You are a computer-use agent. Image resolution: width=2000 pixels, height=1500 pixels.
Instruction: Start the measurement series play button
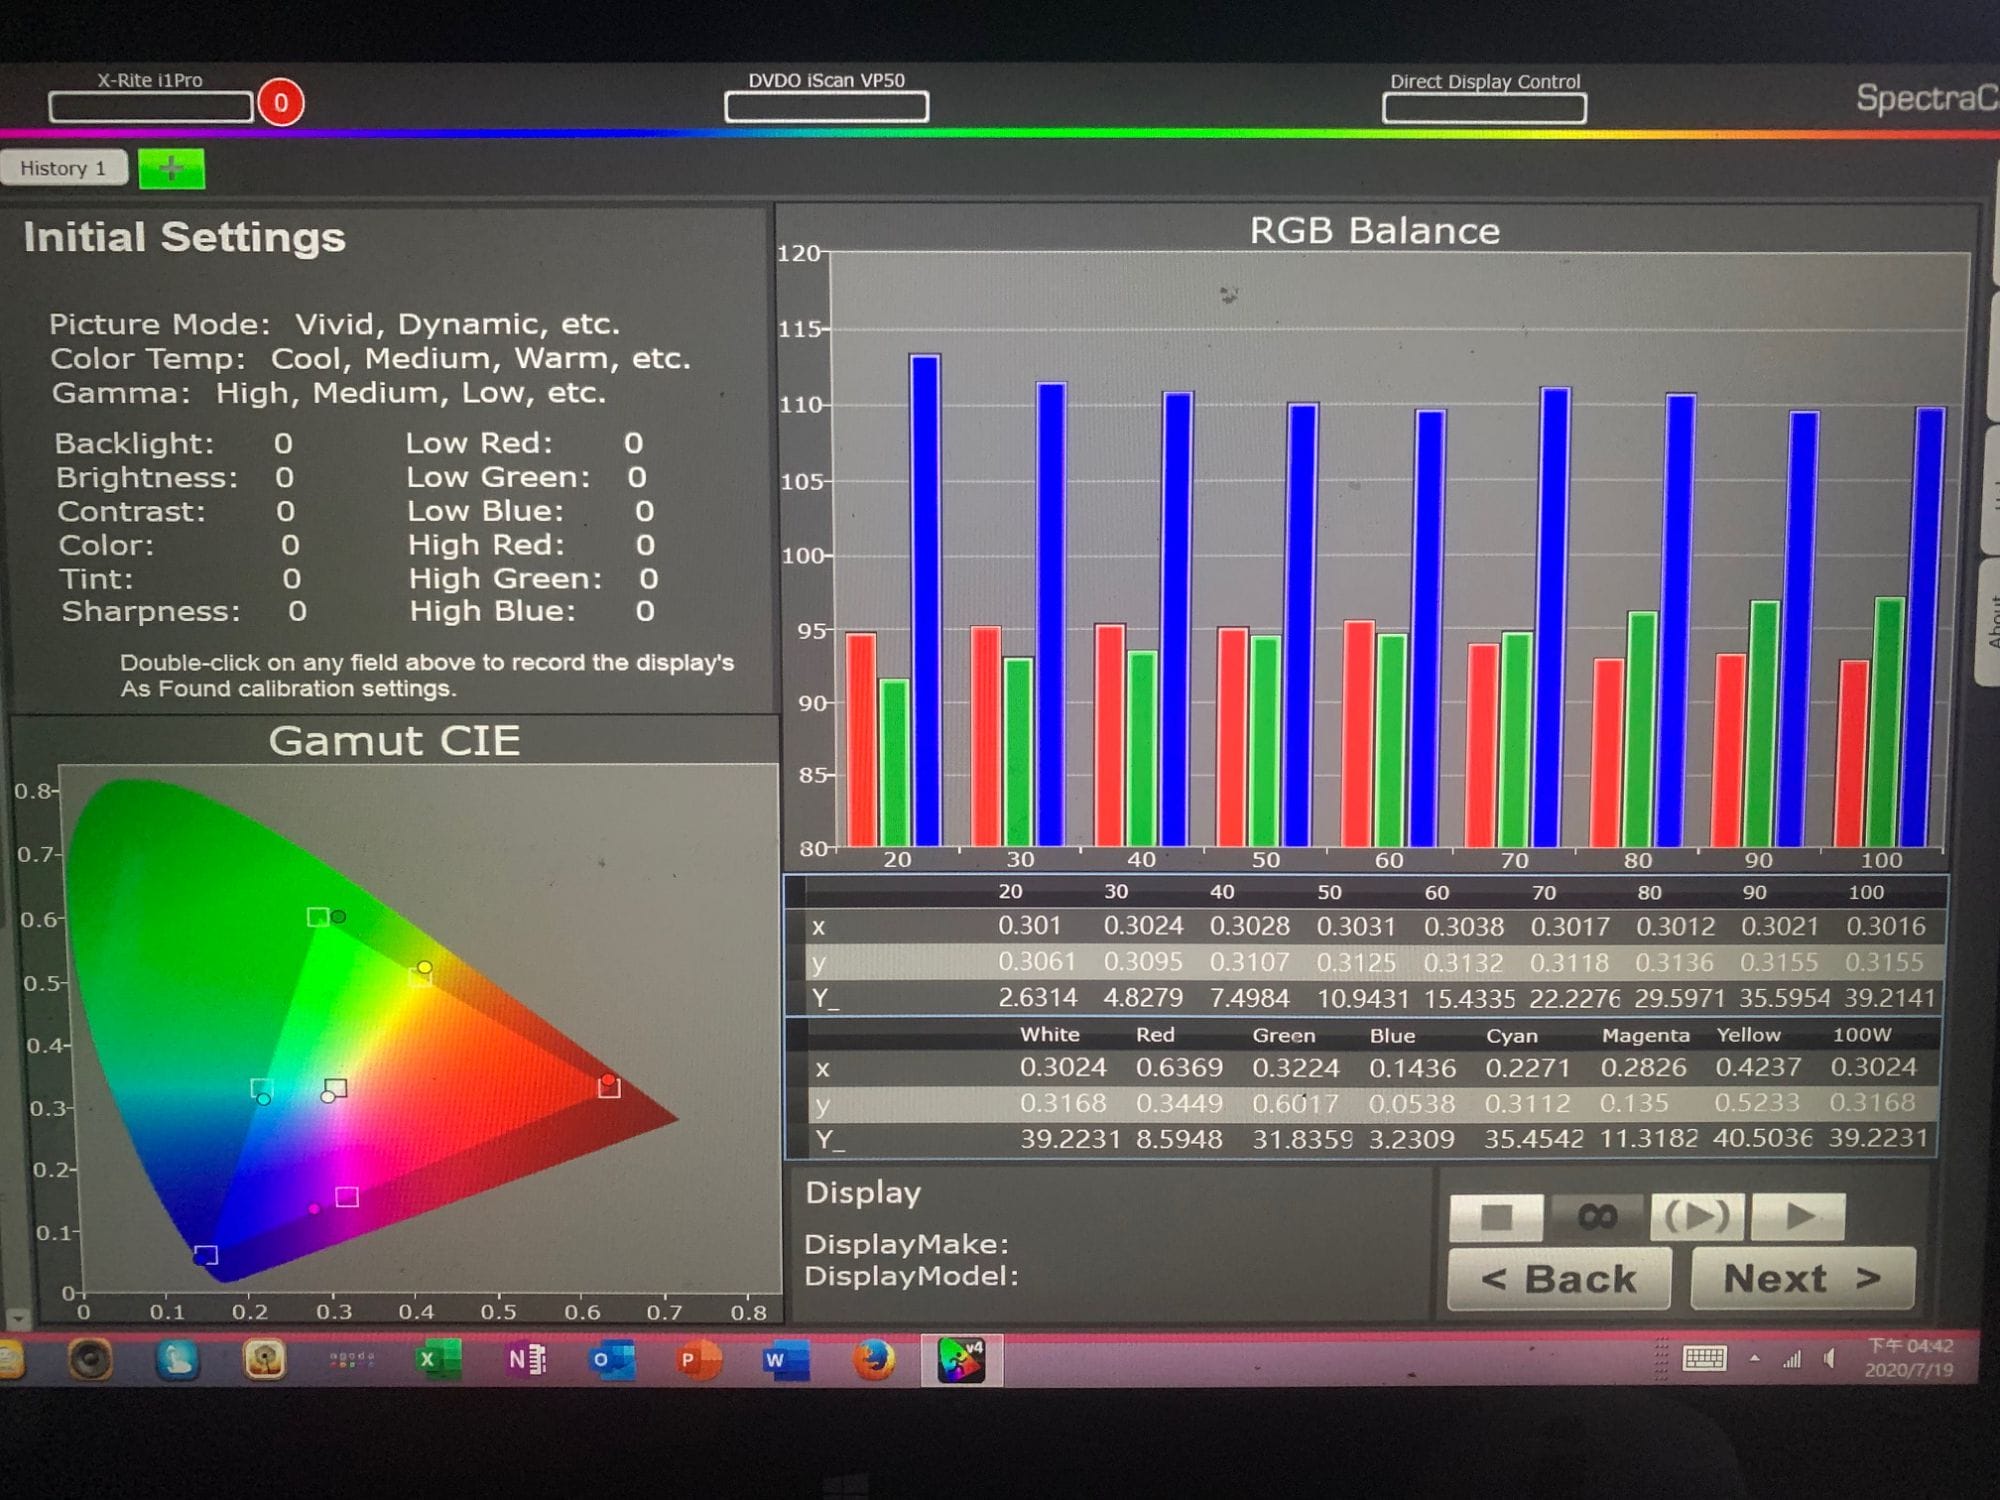1798,1216
